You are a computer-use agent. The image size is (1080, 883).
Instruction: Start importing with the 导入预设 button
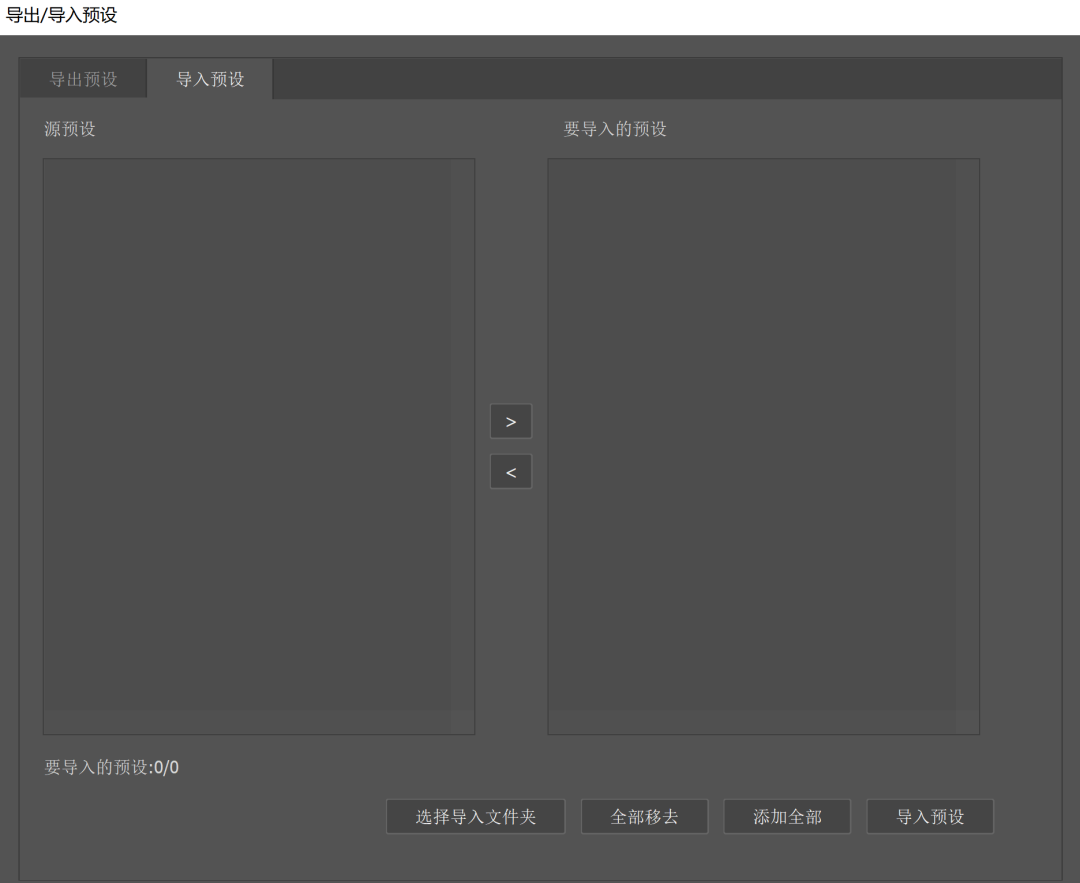[929, 816]
